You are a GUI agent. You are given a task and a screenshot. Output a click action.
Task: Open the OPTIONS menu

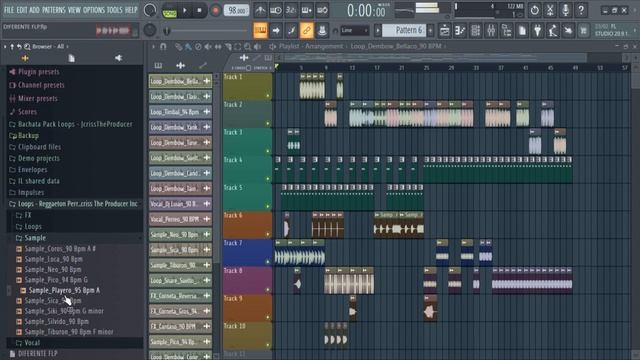[94, 10]
